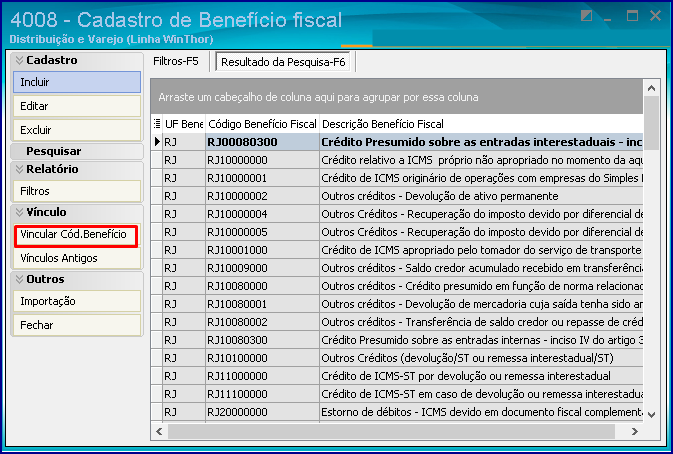Select code cell RJ11100000
Viewport: 673px width, 454px height.
(262, 394)
